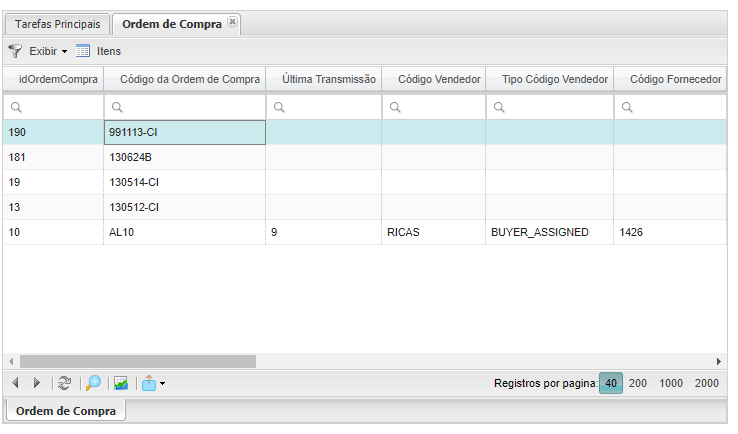Open the export dropdown arrow
The height and width of the screenshot is (434, 738).
[162, 384]
